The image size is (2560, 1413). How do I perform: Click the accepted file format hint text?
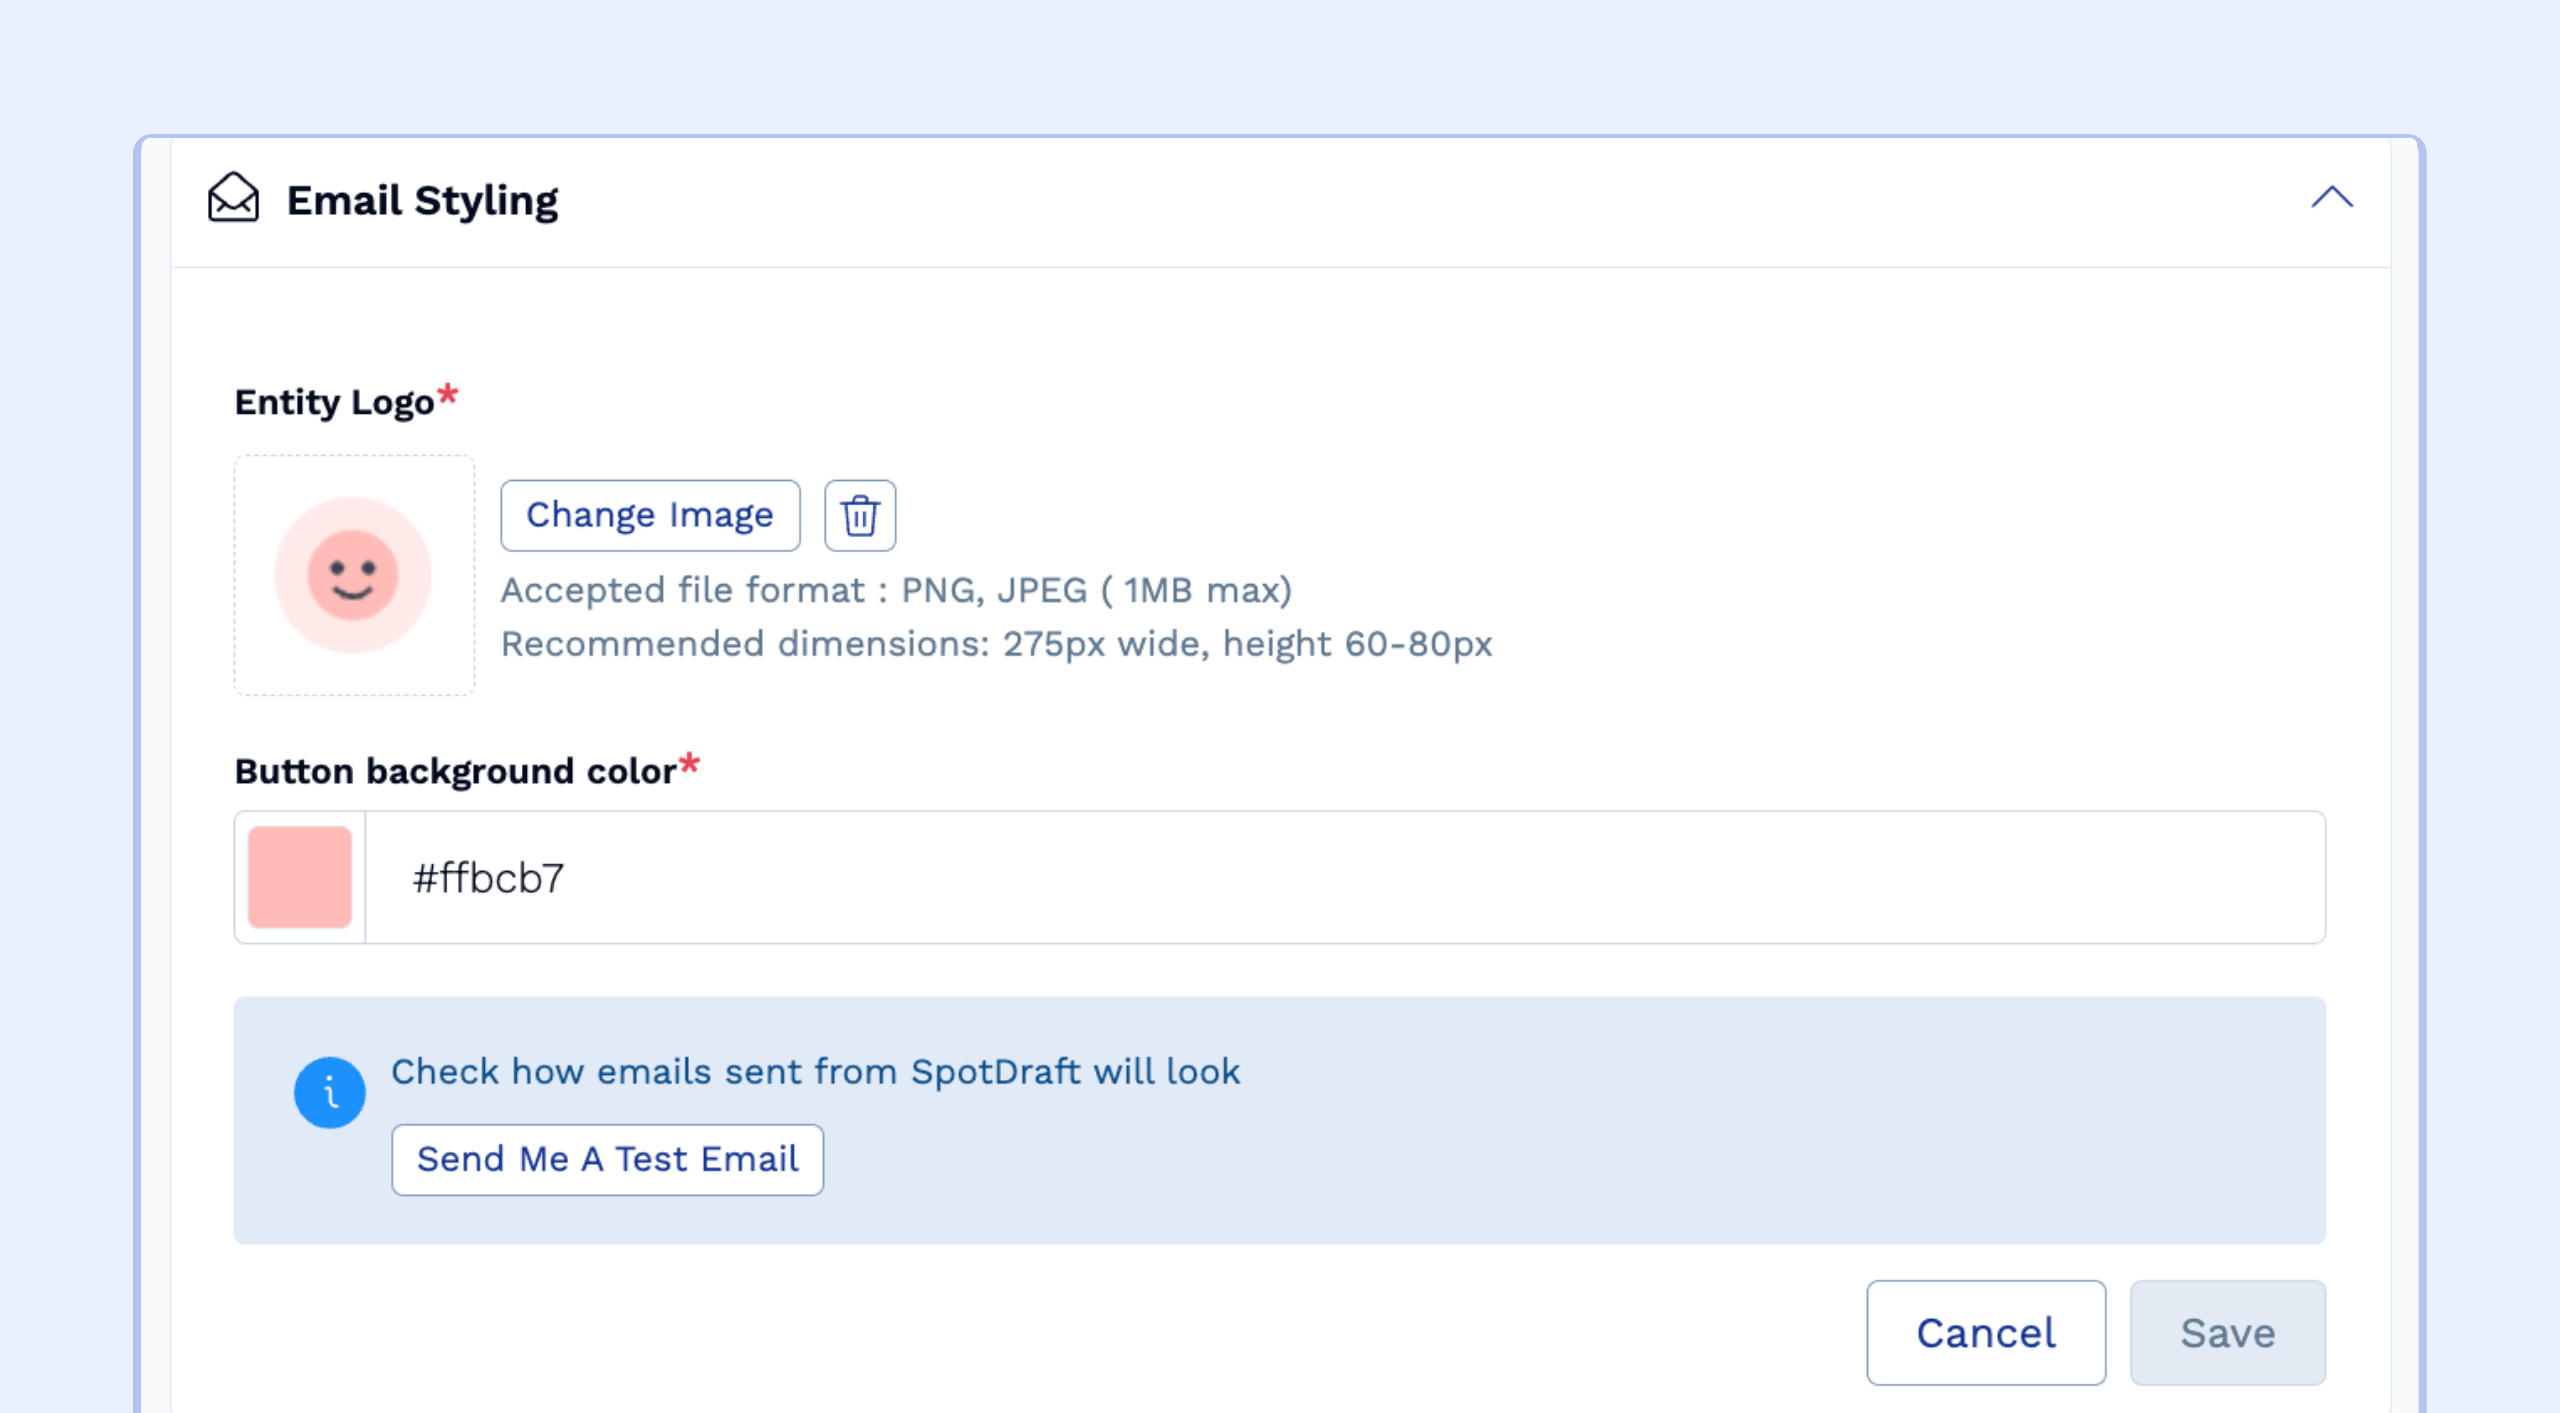tap(896, 590)
